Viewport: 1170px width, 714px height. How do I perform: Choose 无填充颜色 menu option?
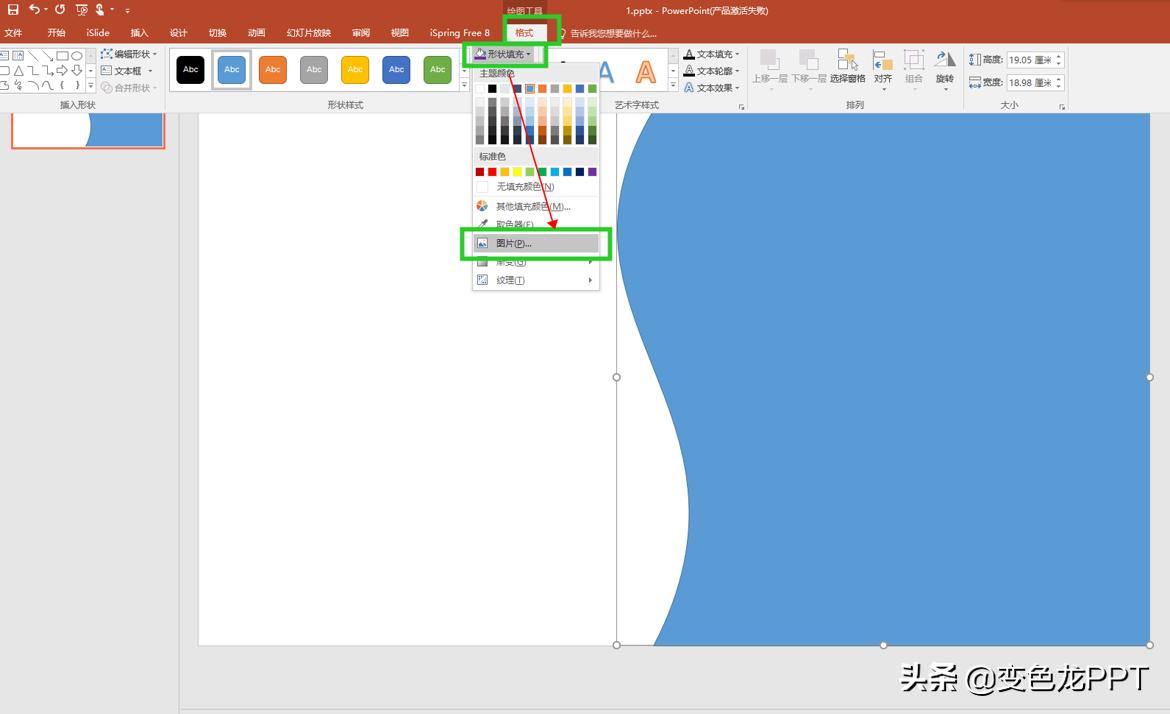(x=536, y=187)
